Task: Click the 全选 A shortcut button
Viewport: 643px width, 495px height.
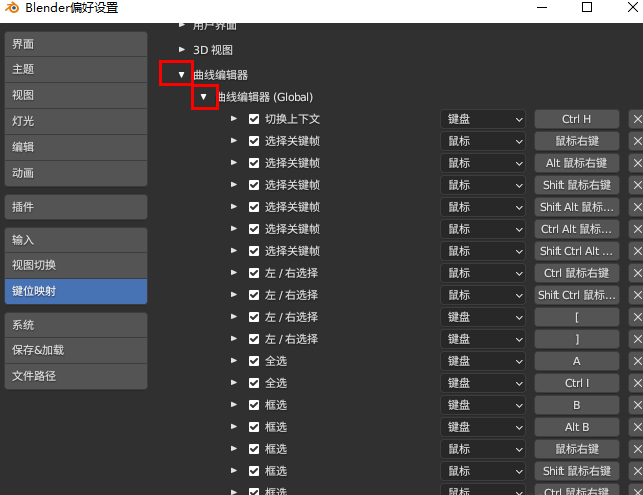Action: [577, 361]
